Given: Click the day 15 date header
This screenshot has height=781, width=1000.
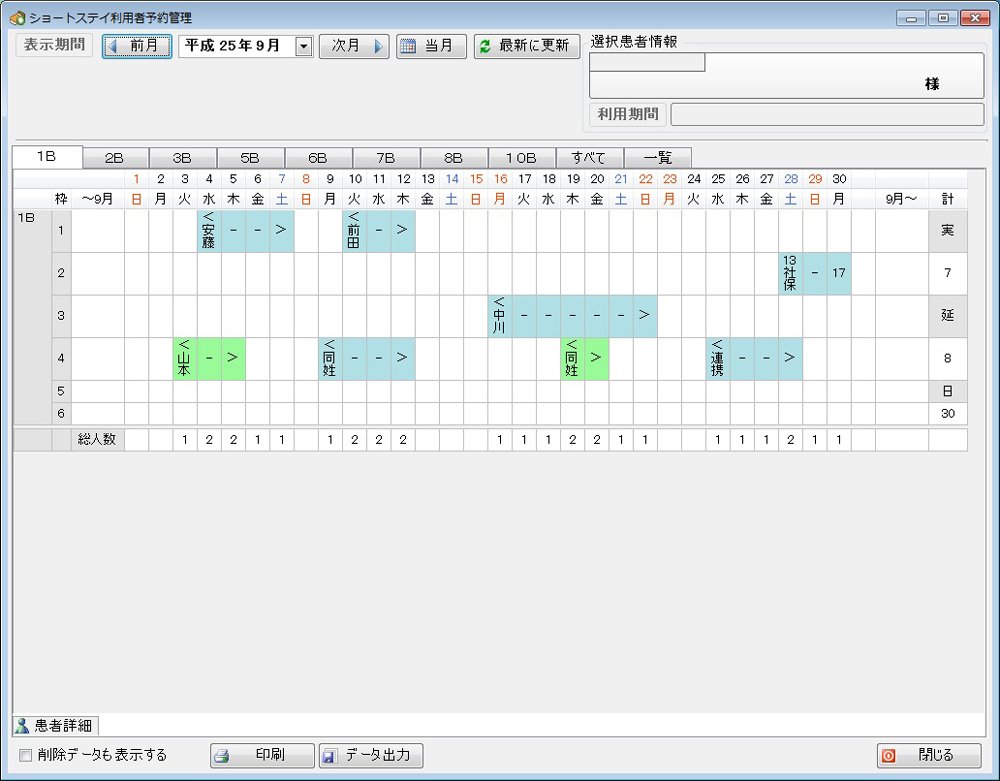Looking at the screenshot, I should pyautogui.click(x=476, y=179).
